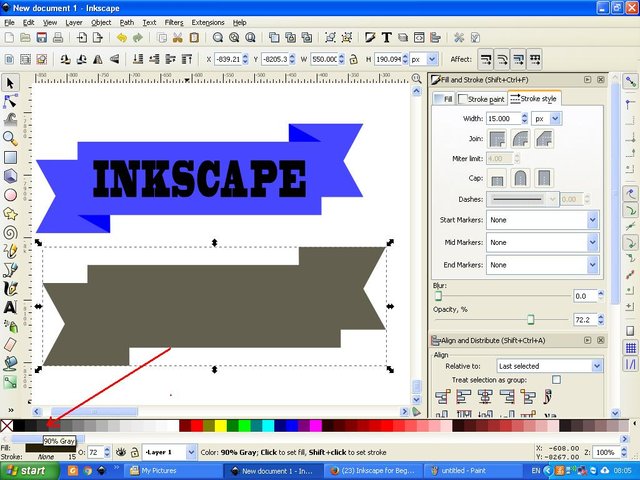This screenshot has width=640, height=480.
Task: Select the Selector arrow tool
Action: (10, 83)
